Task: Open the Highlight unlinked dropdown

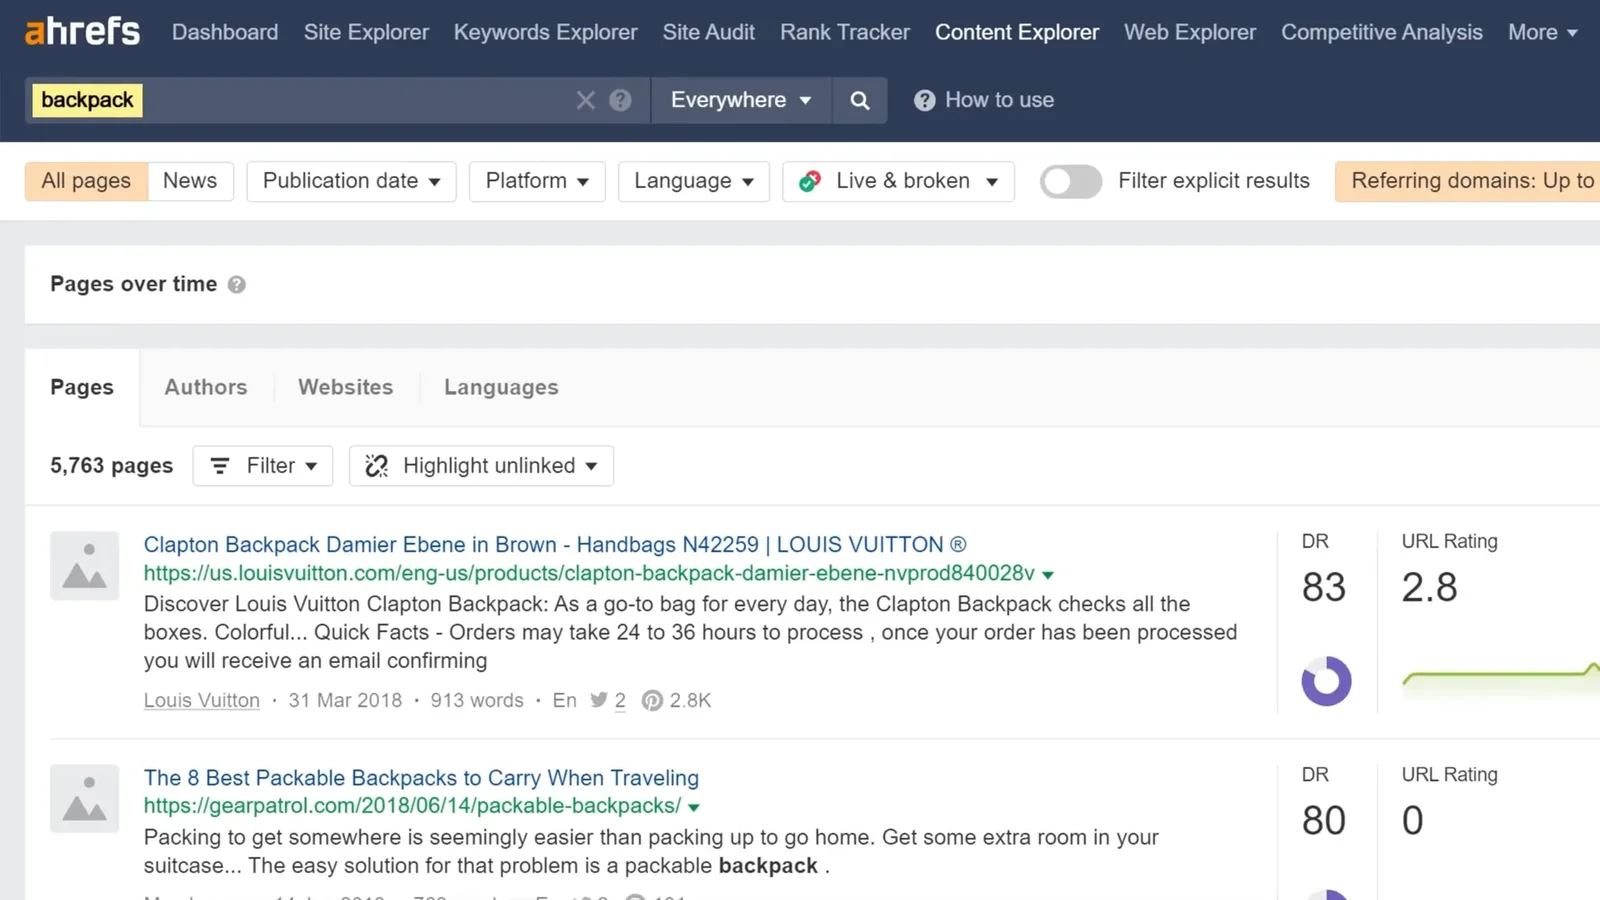Action: click(481, 466)
